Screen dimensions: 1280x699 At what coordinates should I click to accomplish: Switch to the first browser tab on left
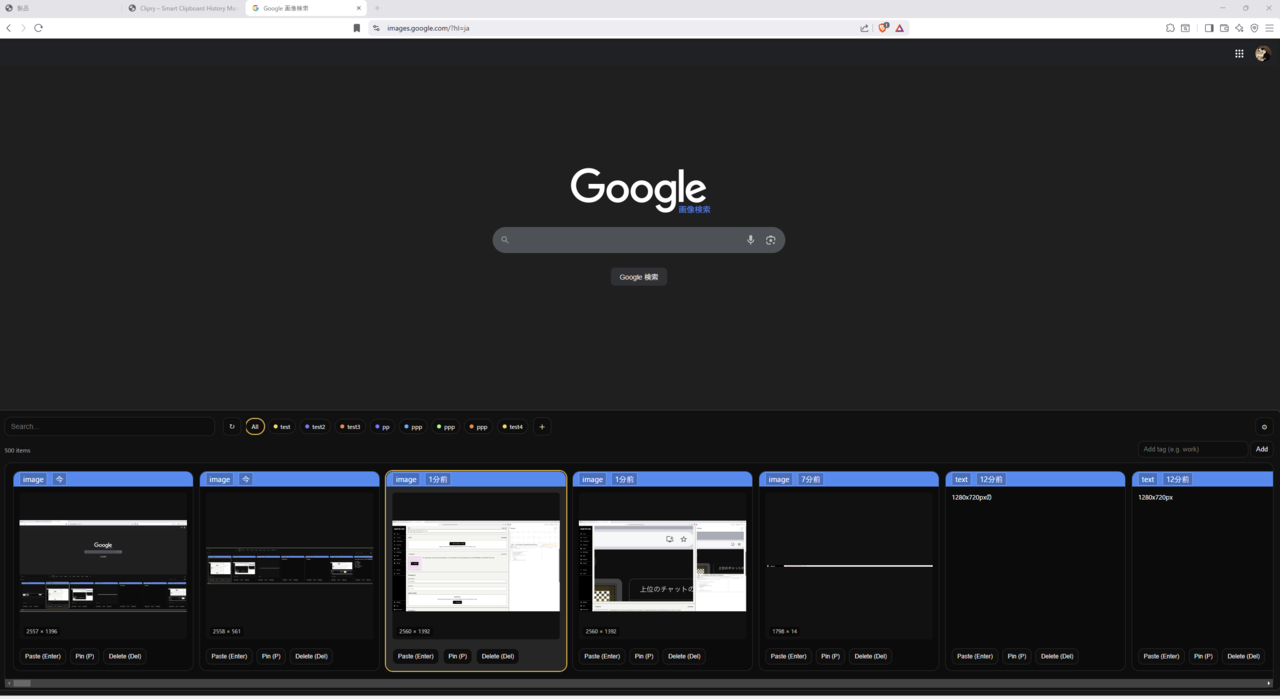[60, 8]
